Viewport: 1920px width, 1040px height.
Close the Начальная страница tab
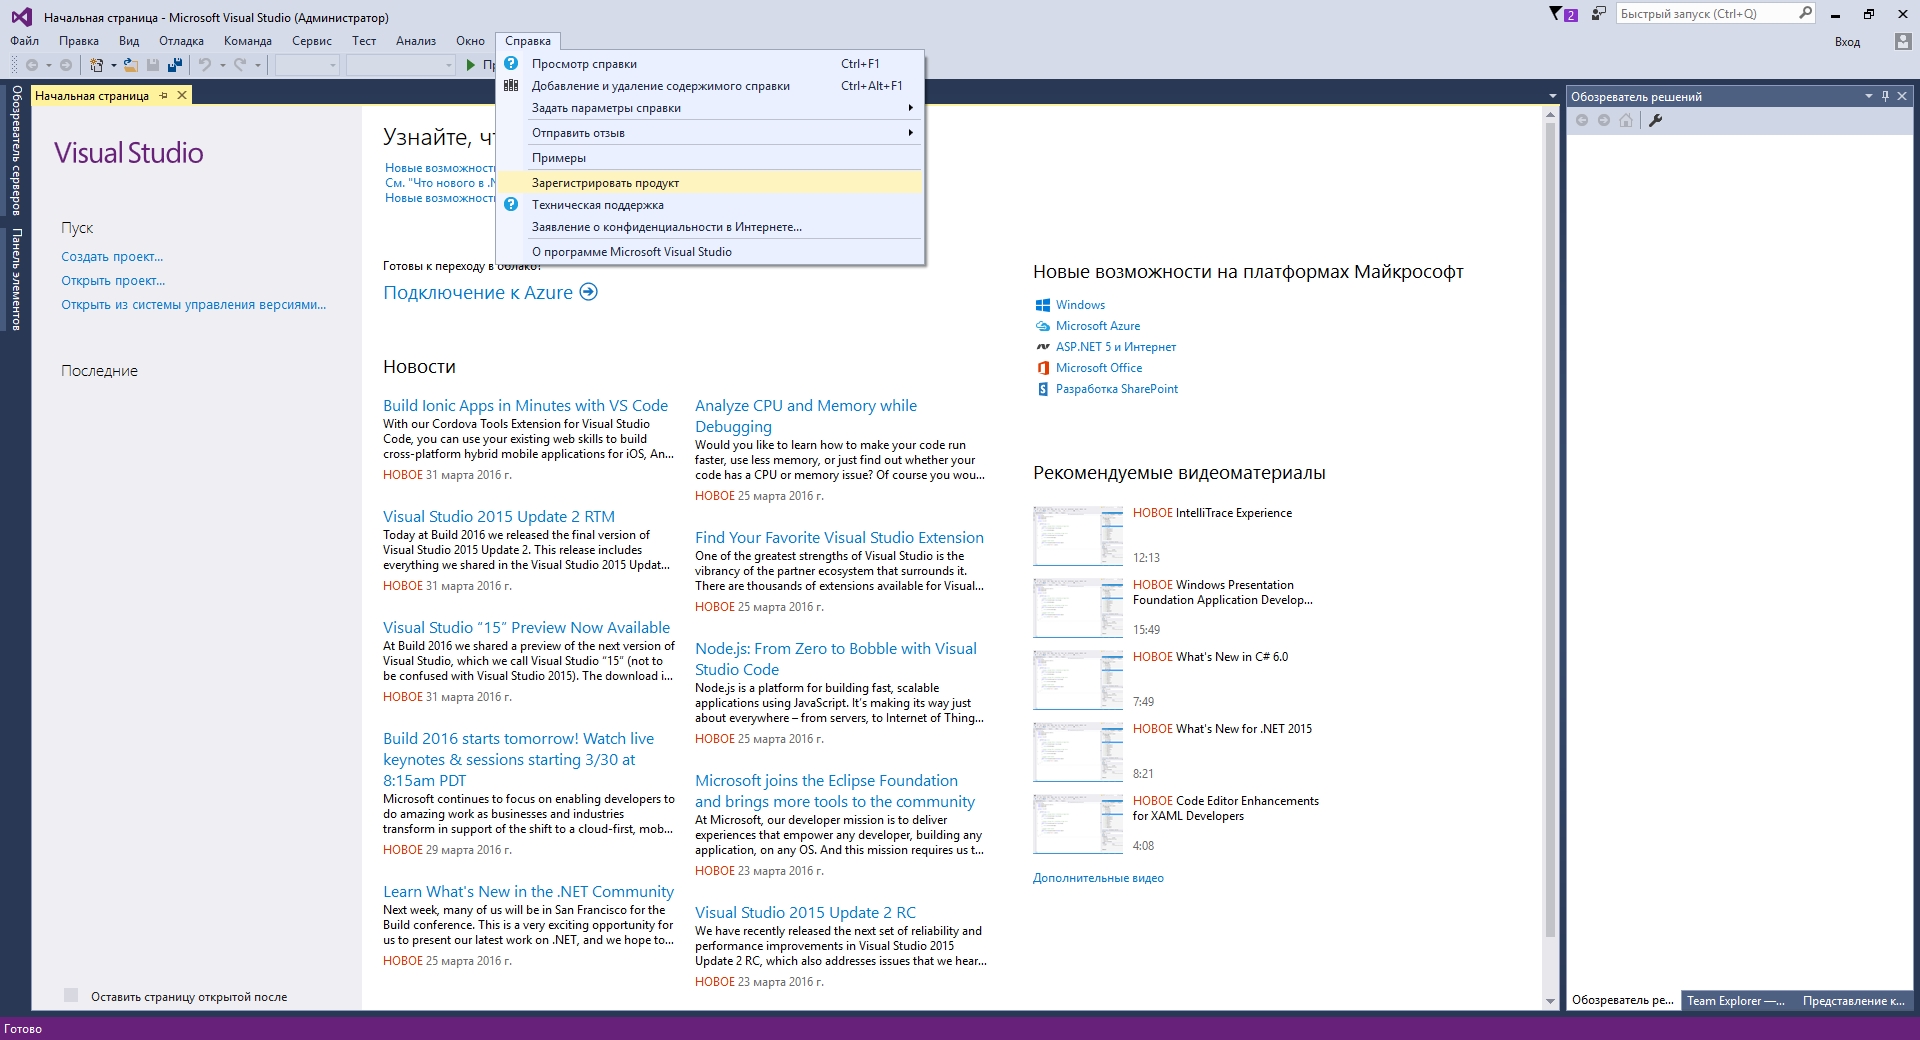coord(182,96)
